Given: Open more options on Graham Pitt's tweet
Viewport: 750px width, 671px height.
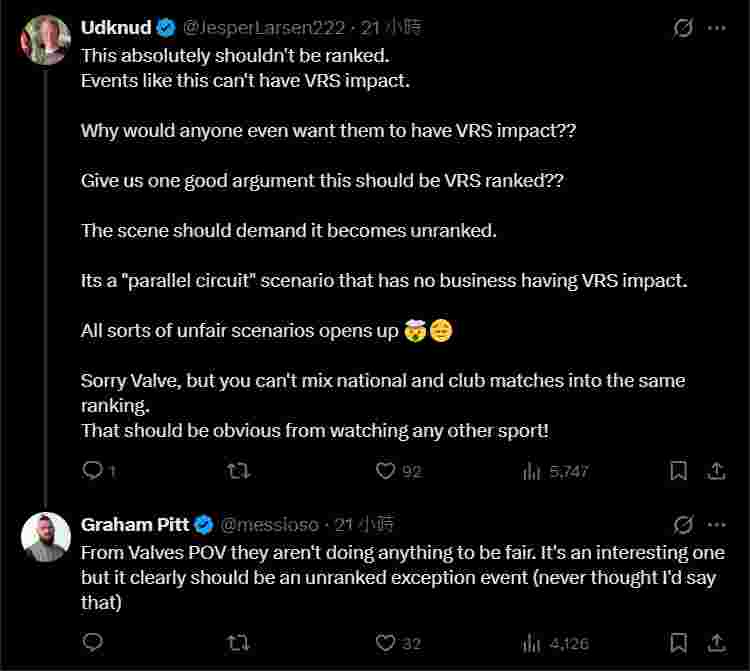Looking at the screenshot, I should [x=716, y=524].
